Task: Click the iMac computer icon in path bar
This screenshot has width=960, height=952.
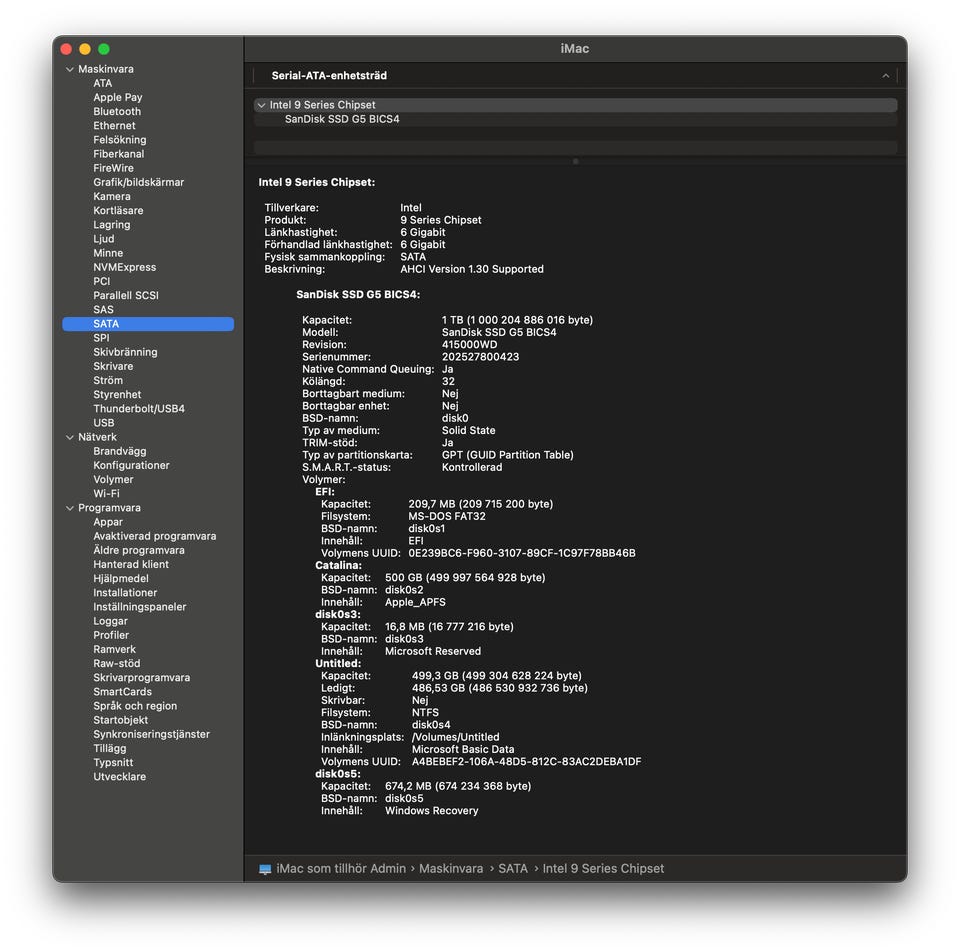Action: pyautogui.click(x=265, y=869)
